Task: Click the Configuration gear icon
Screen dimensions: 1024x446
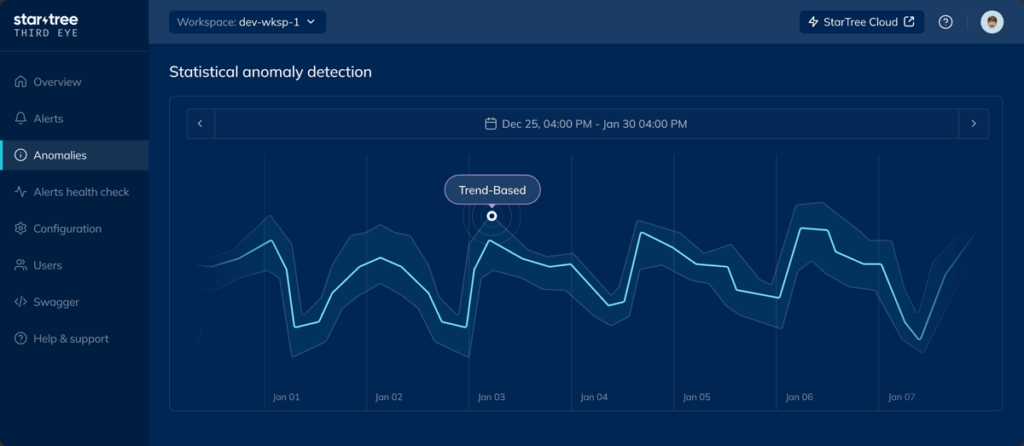Action: pyautogui.click(x=21, y=229)
